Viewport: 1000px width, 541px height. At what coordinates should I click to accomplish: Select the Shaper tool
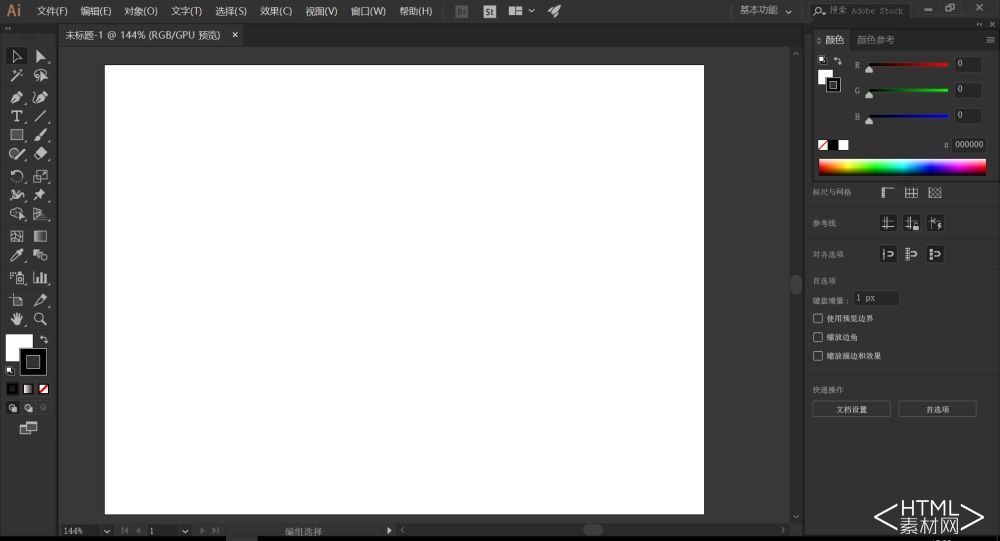17,154
